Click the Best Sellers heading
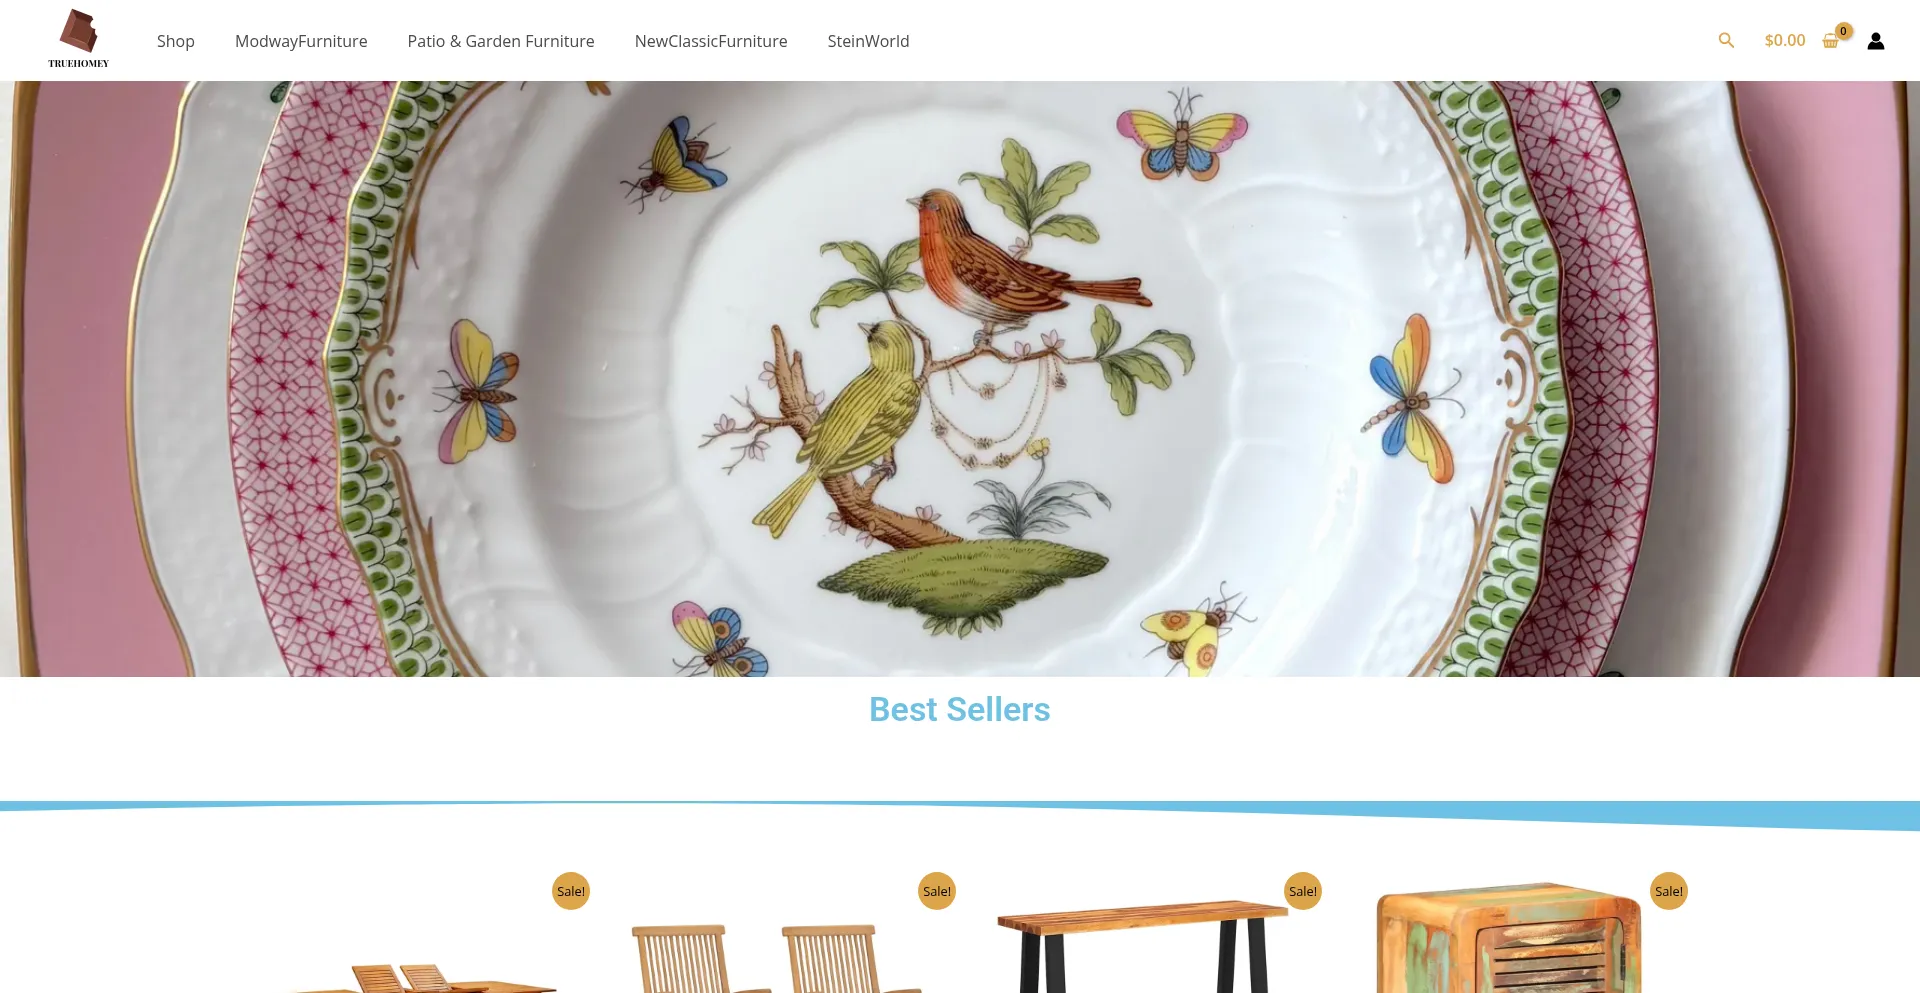The image size is (1920, 993). coord(960,709)
